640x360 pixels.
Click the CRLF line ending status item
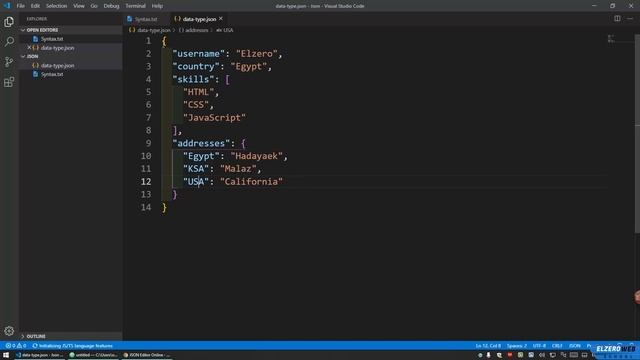[557, 346]
